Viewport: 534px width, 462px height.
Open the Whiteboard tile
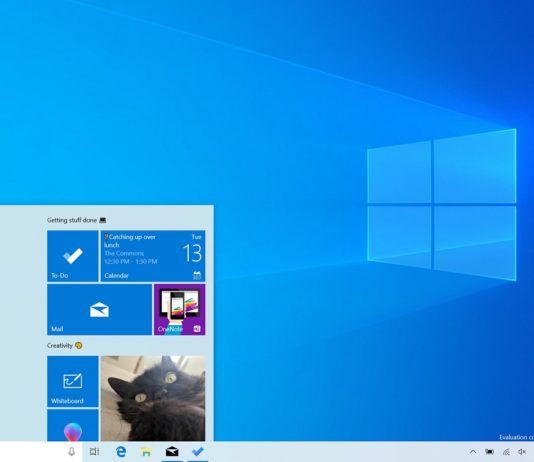point(73,381)
